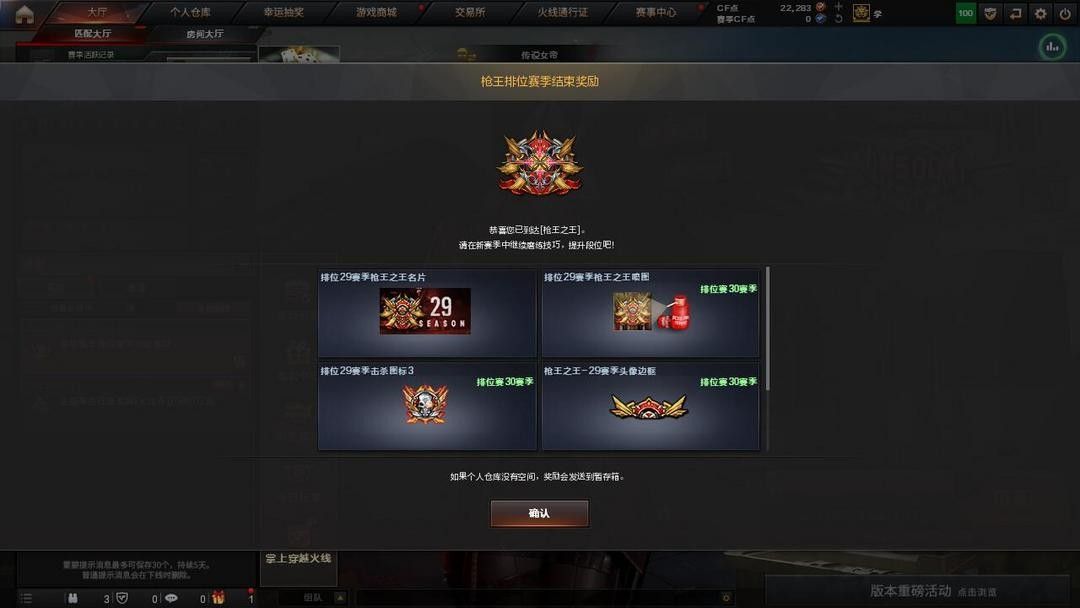Expand the 组队 team channel arrow
This screenshot has width=1080, height=608.
(340, 597)
